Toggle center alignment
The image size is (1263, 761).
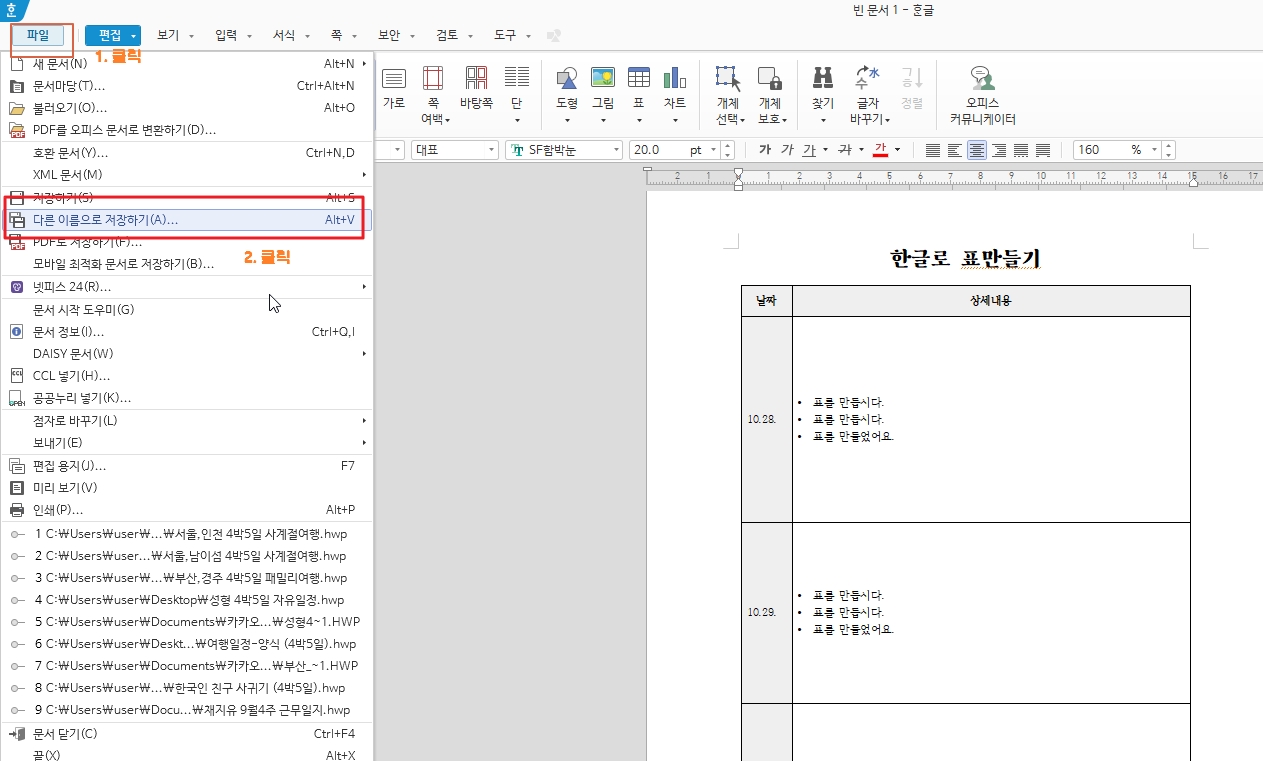click(977, 150)
